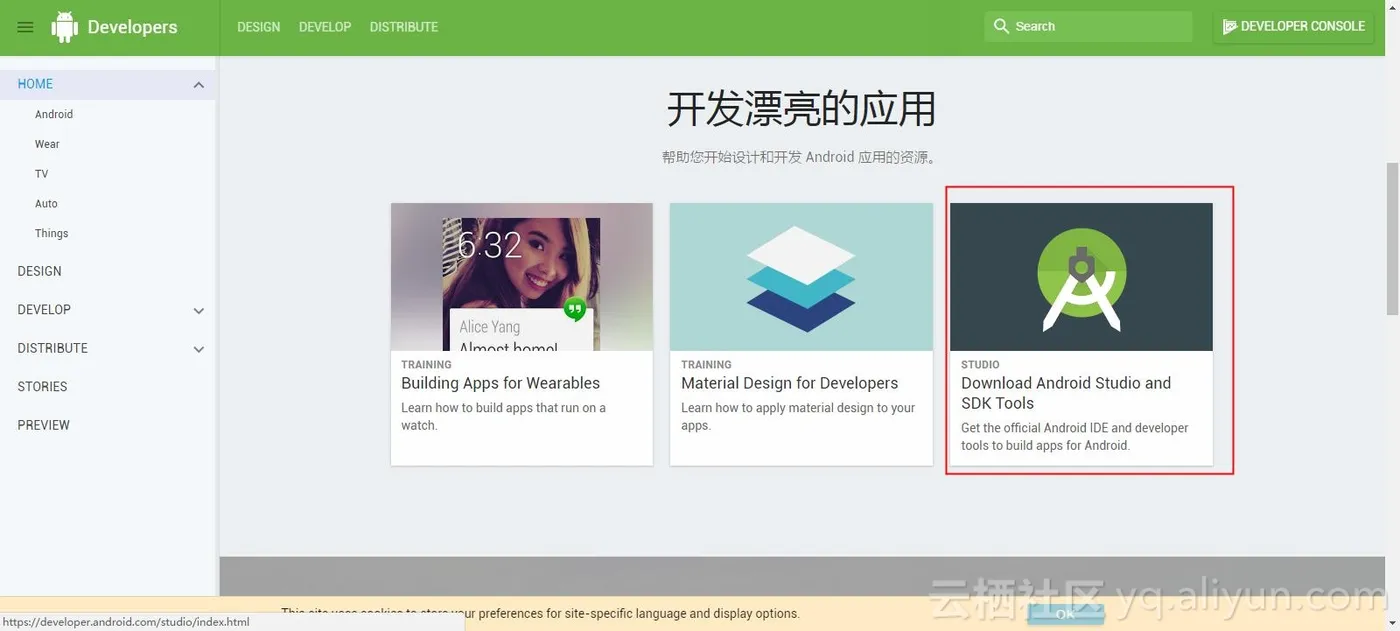Select Wear in the sidebar
The image size is (1400, 631).
pyautogui.click(x=47, y=144)
